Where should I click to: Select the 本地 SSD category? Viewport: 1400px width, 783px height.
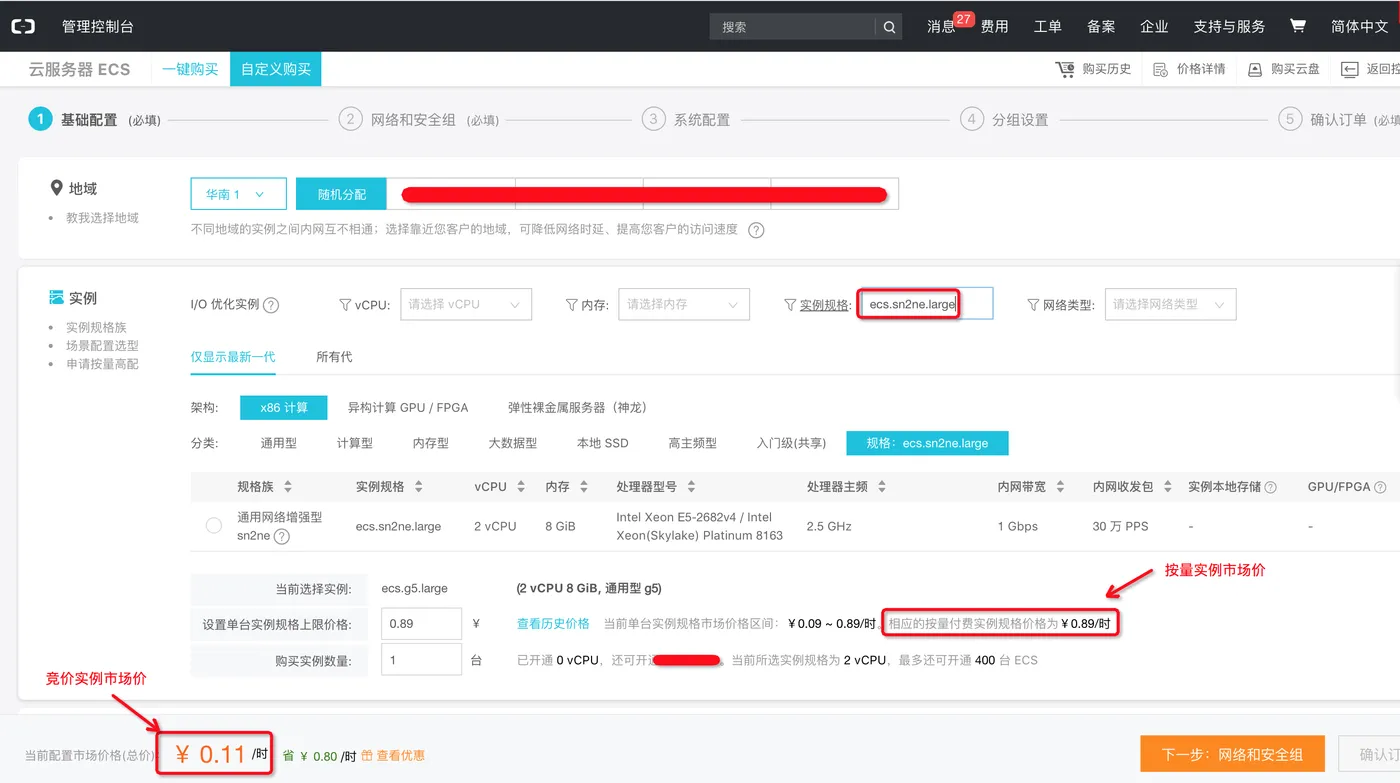(x=603, y=443)
